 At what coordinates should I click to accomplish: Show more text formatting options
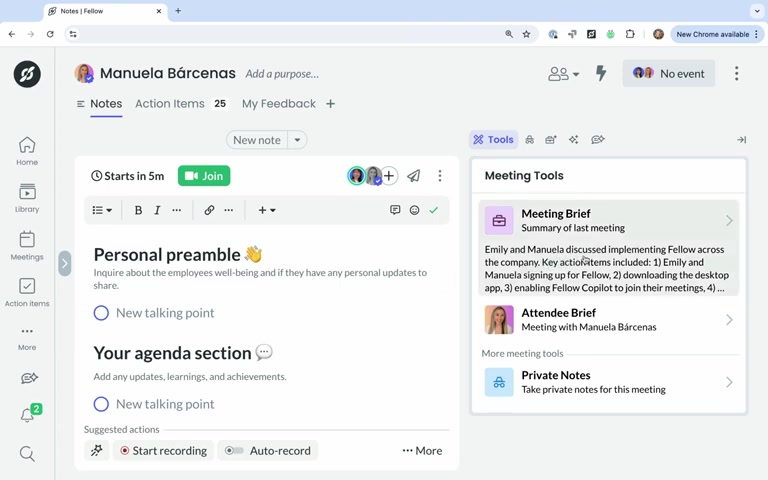click(177, 210)
